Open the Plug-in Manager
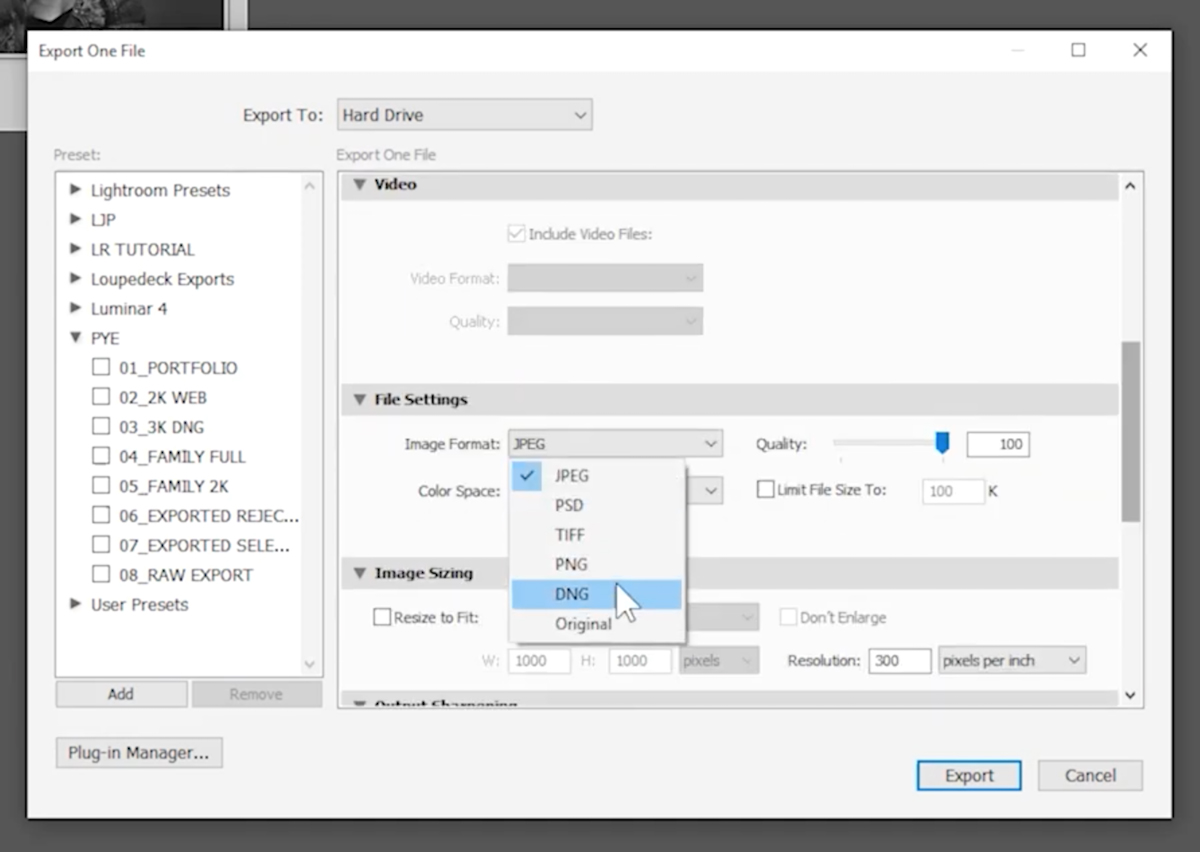The width and height of the screenshot is (1200, 852). pos(139,753)
